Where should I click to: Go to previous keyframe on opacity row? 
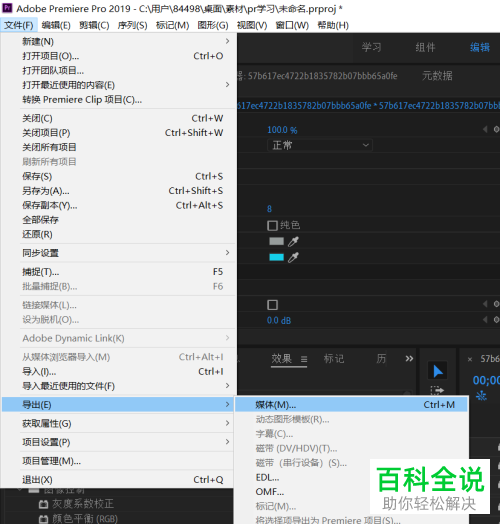click(x=485, y=129)
